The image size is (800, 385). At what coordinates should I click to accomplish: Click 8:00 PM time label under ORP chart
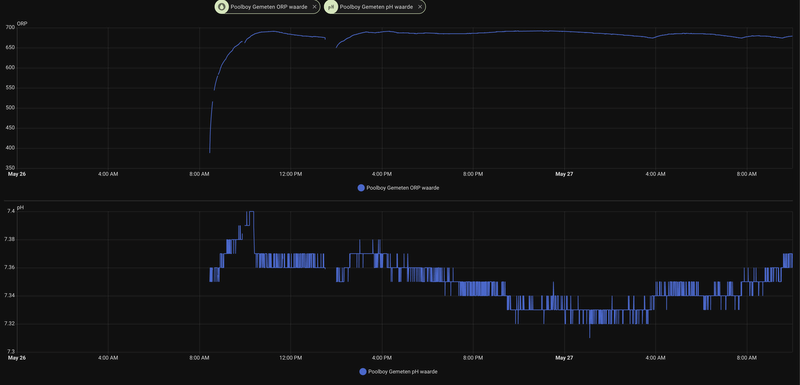click(473, 174)
